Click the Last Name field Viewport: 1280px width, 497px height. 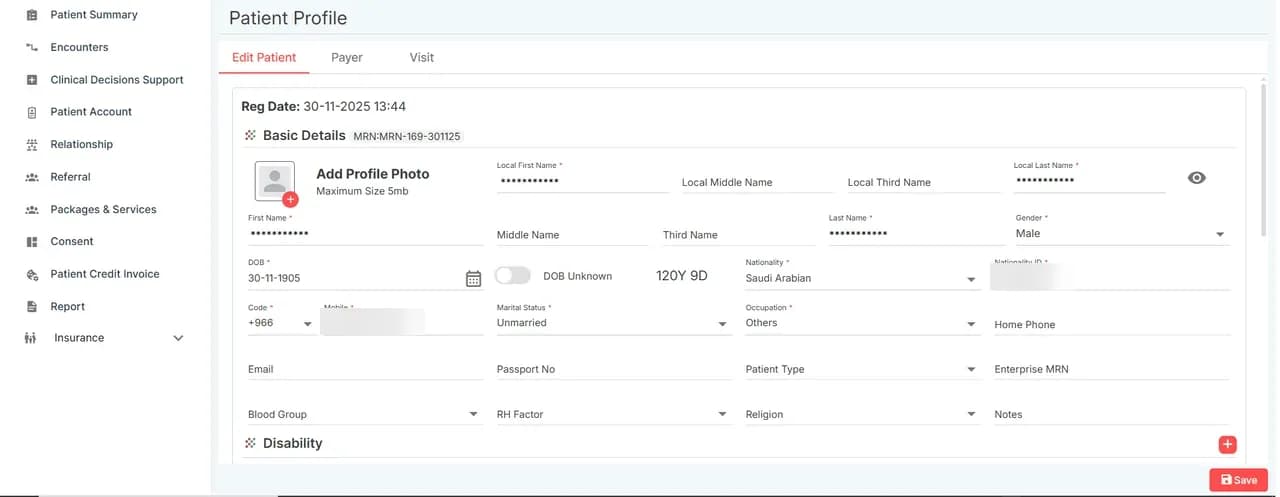point(915,233)
